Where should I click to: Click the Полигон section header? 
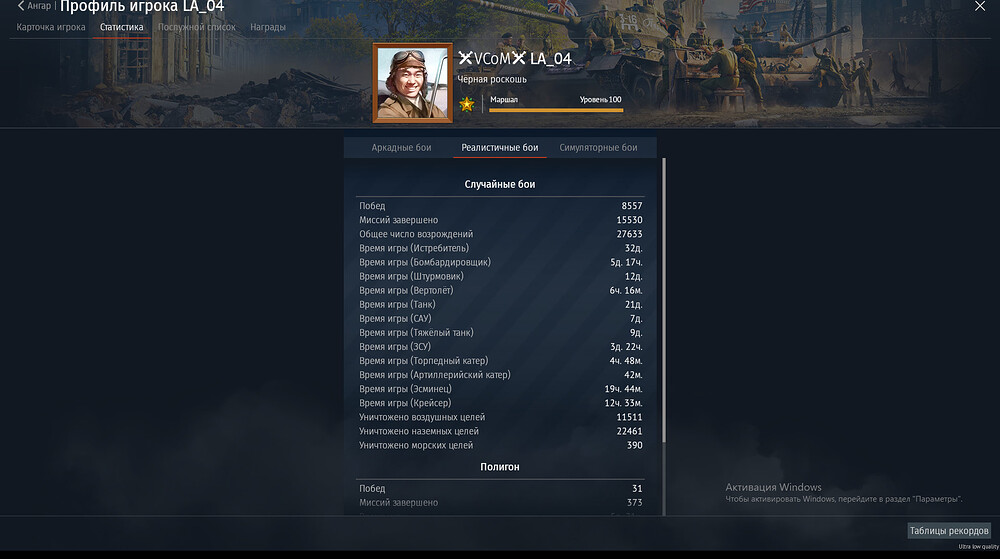(499, 467)
